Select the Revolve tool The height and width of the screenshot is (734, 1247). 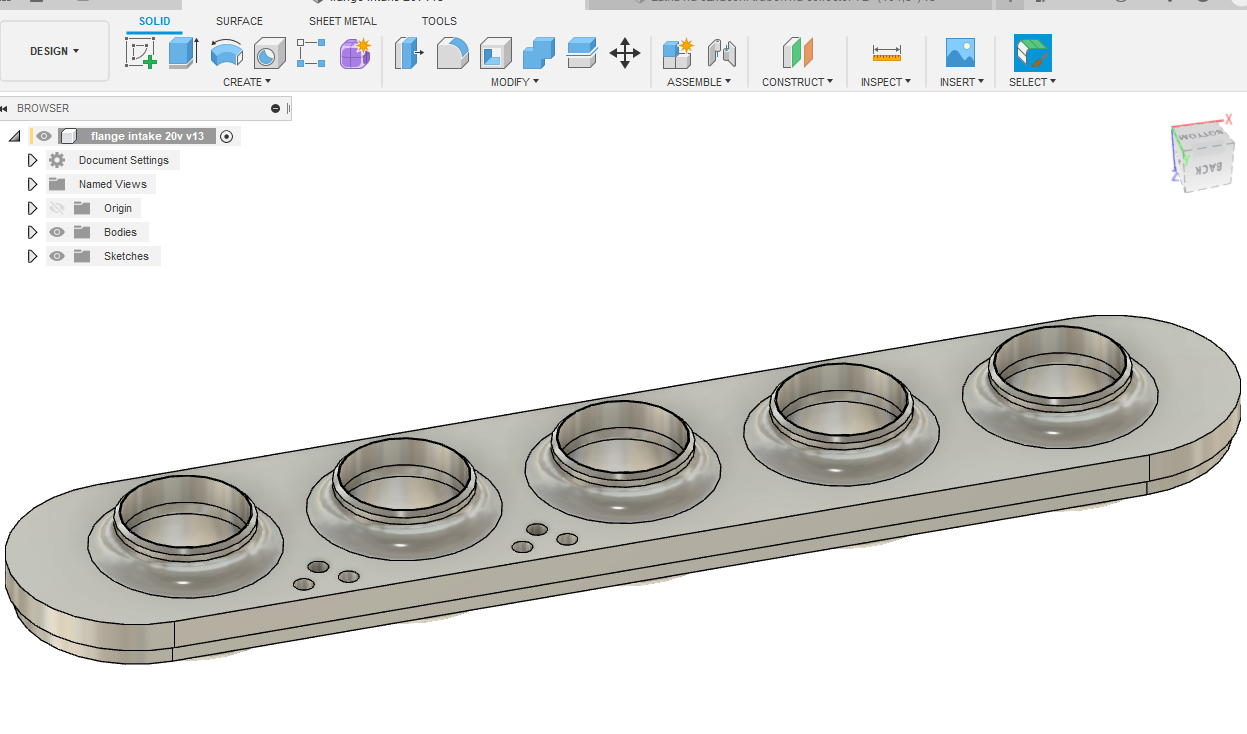click(x=227, y=52)
